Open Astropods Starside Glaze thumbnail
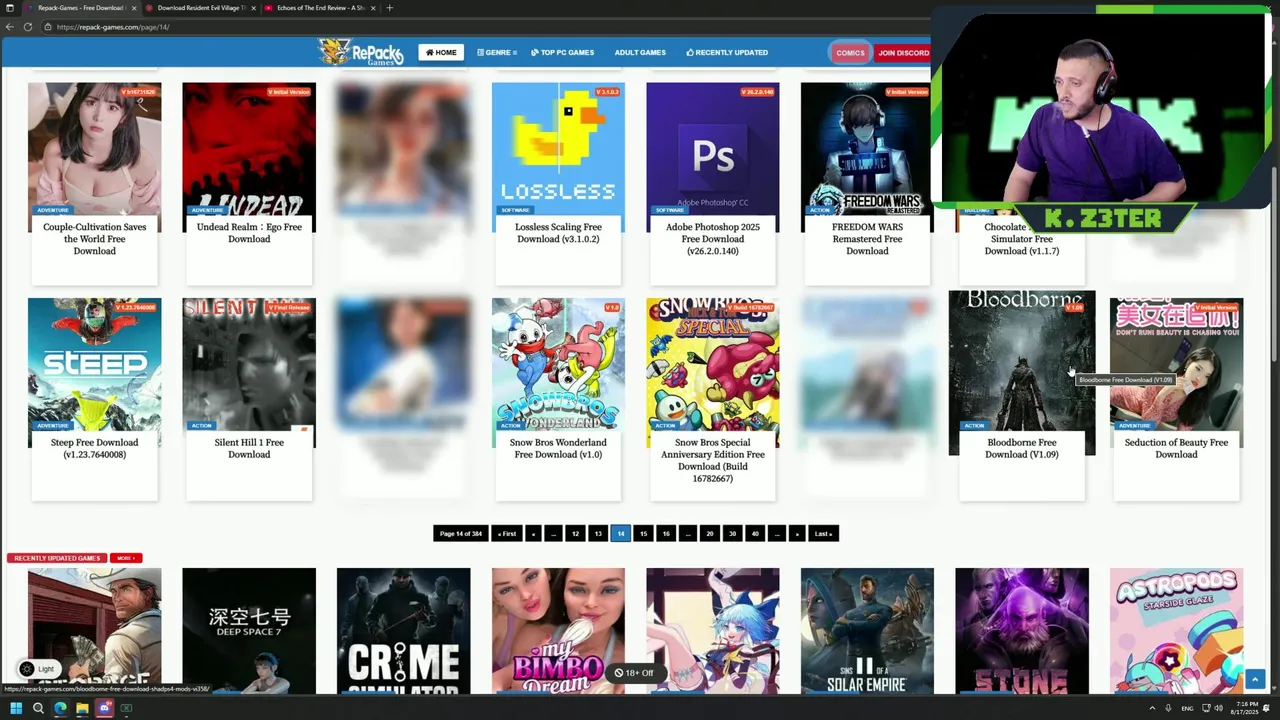Screen dimensions: 1280x720 click(1176, 631)
